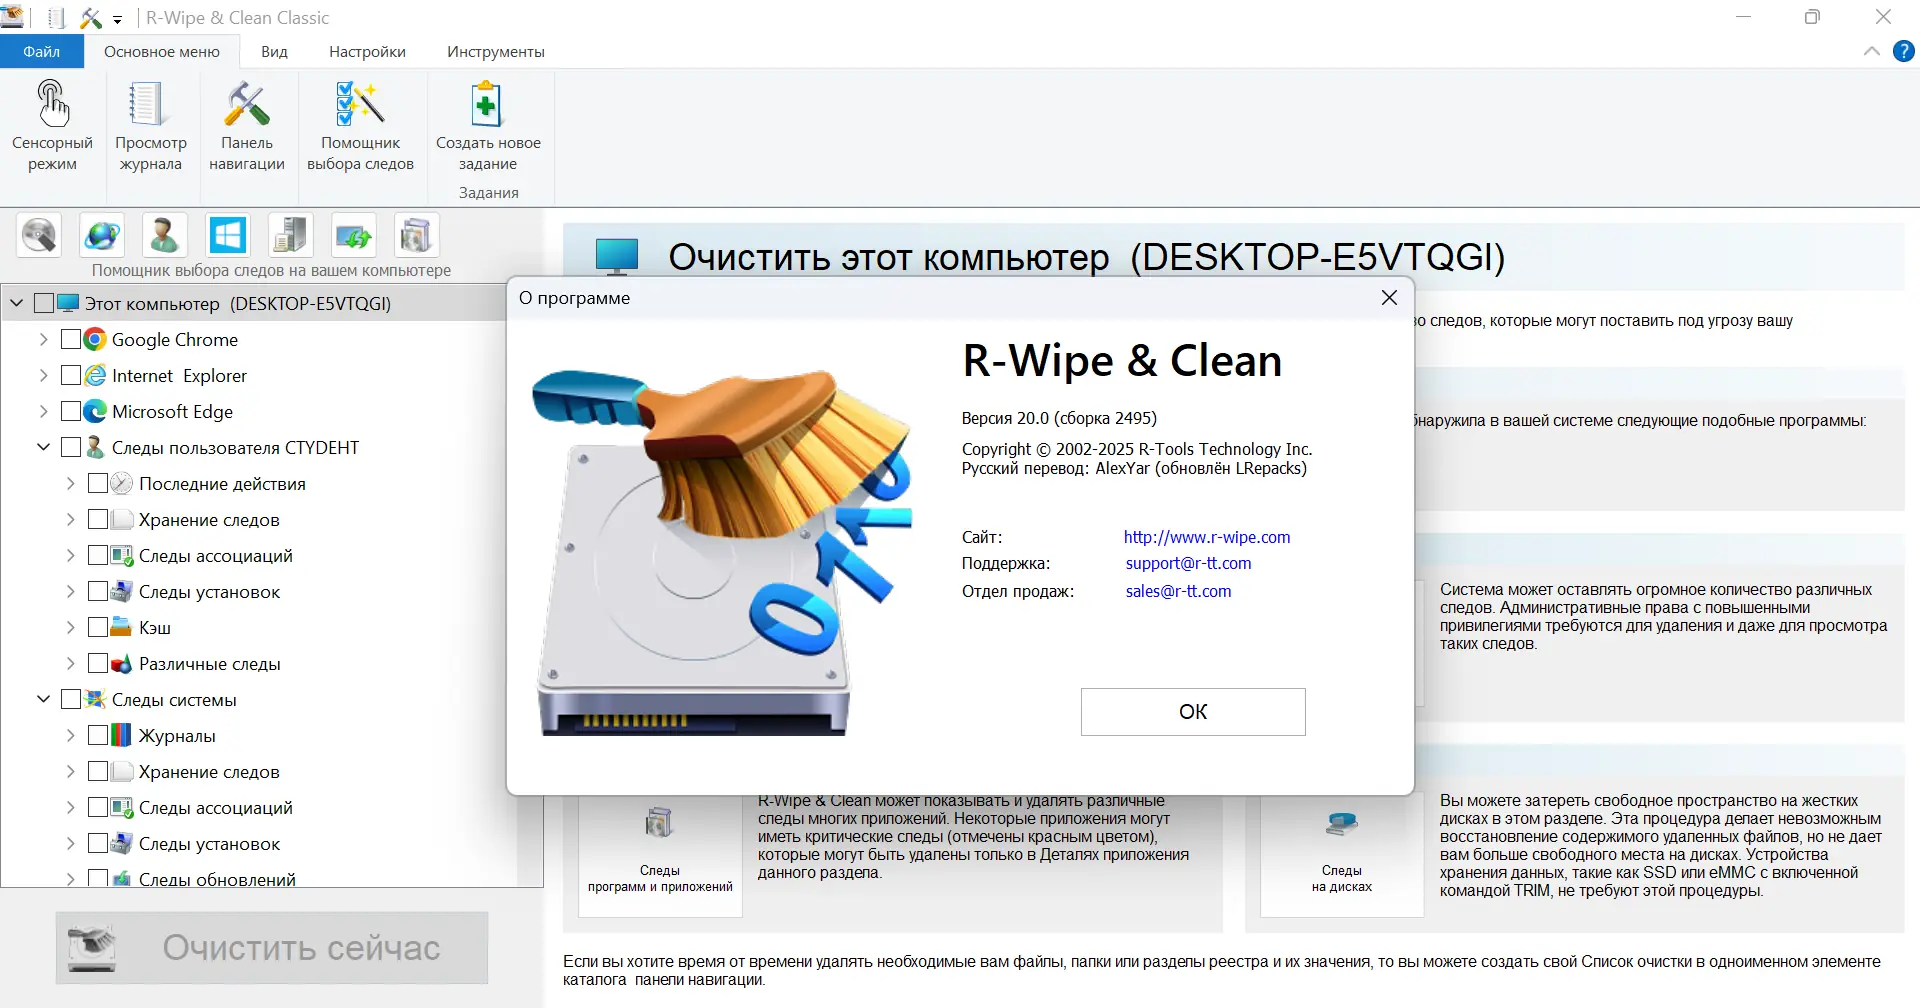Expand the Последние действия tree item
The height and width of the screenshot is (1008, 1920).
(70, 482)
